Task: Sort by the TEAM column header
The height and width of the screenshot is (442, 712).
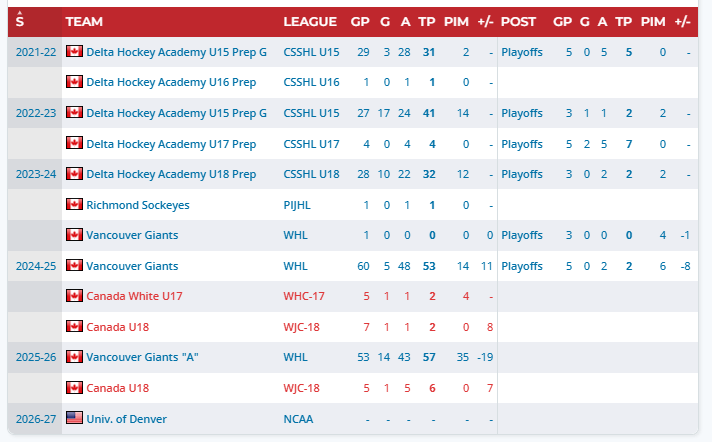Action: (x=84, y=22)
